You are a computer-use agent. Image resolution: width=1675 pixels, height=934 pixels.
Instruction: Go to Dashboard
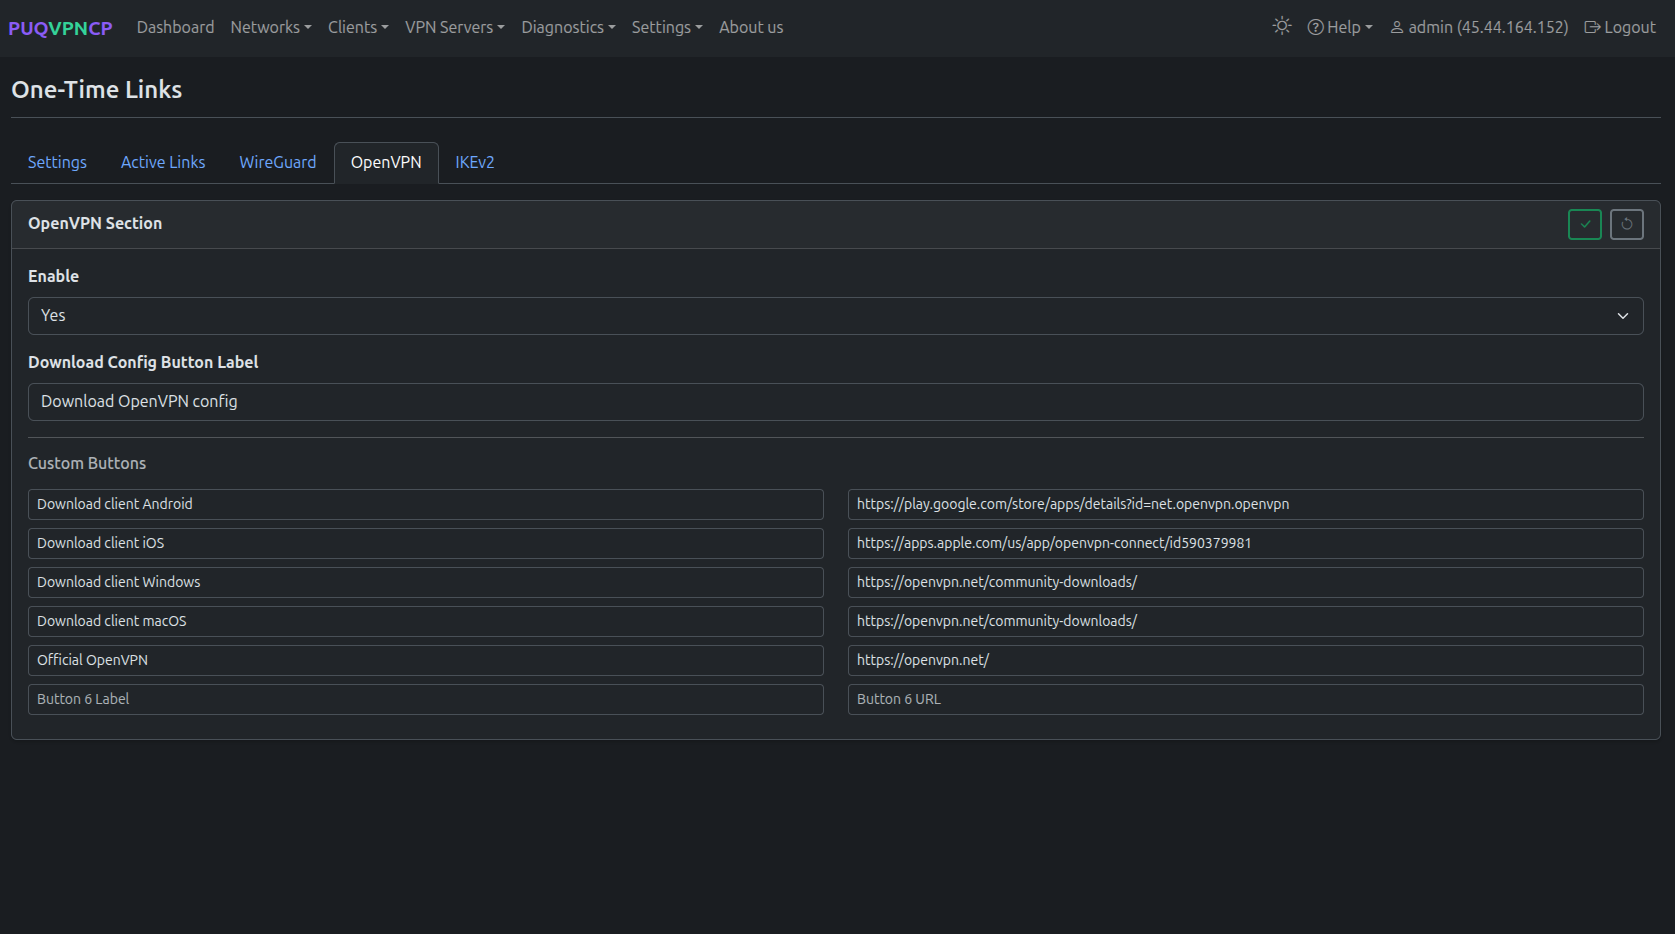point(175,27)
